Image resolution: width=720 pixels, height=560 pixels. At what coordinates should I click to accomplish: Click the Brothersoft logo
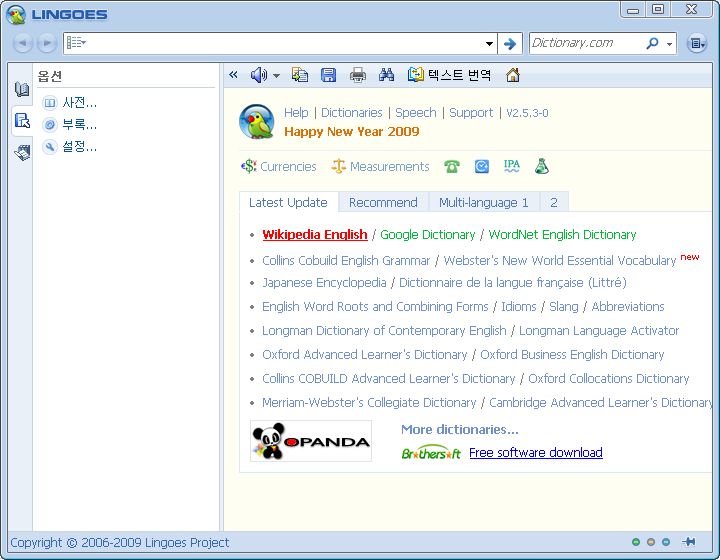(x=431, y=453)
